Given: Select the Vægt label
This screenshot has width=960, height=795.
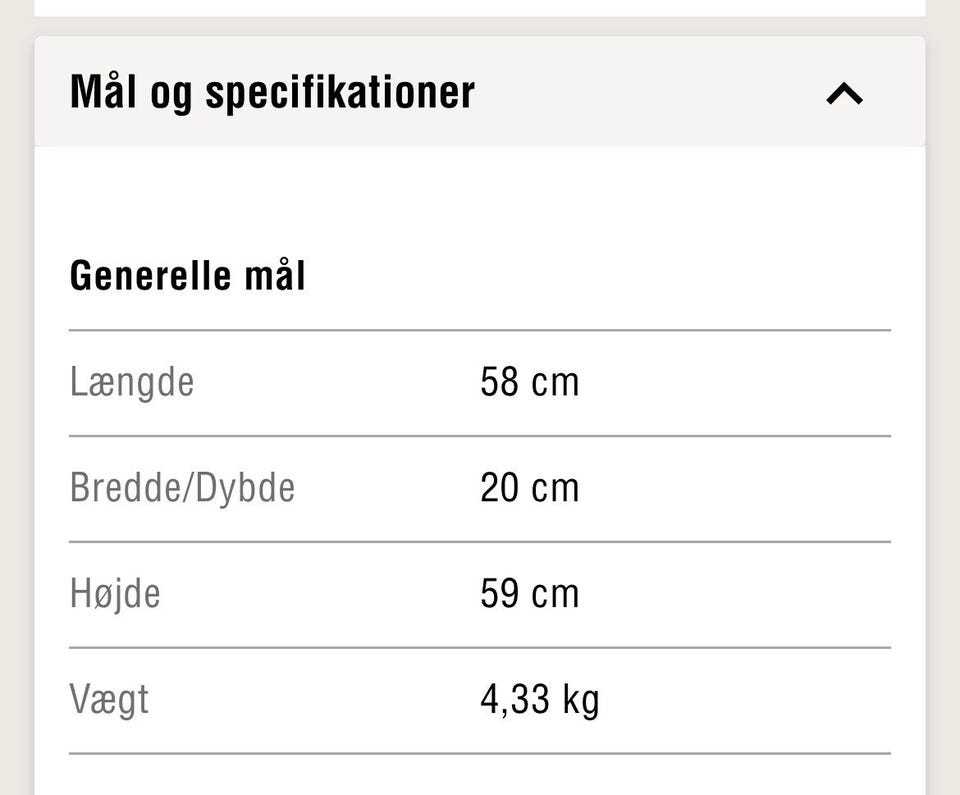Looking at the screenshot, I should [110, 700].
